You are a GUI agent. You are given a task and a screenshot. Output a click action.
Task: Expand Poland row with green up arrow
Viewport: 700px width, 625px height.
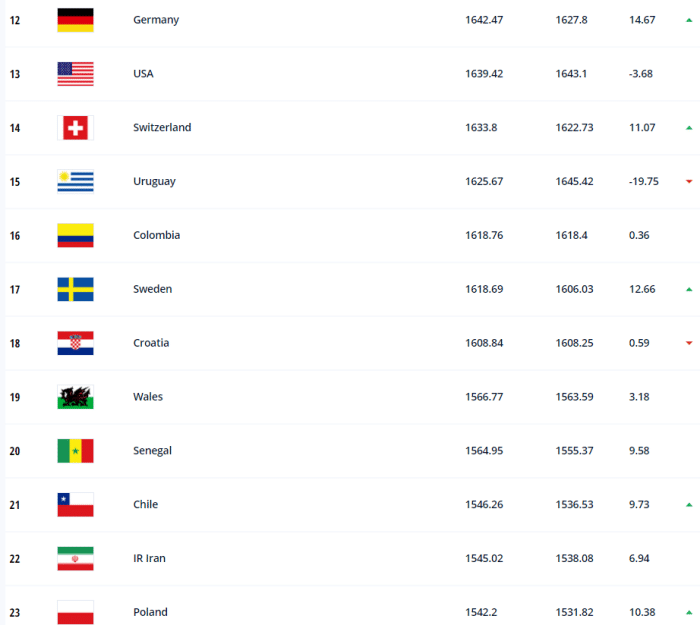(689, 612)
